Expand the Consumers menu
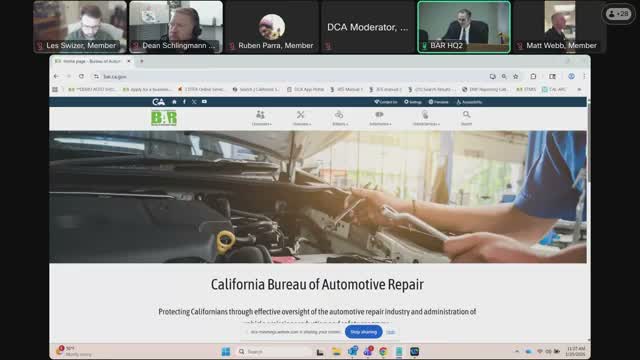 click(261, 118)
